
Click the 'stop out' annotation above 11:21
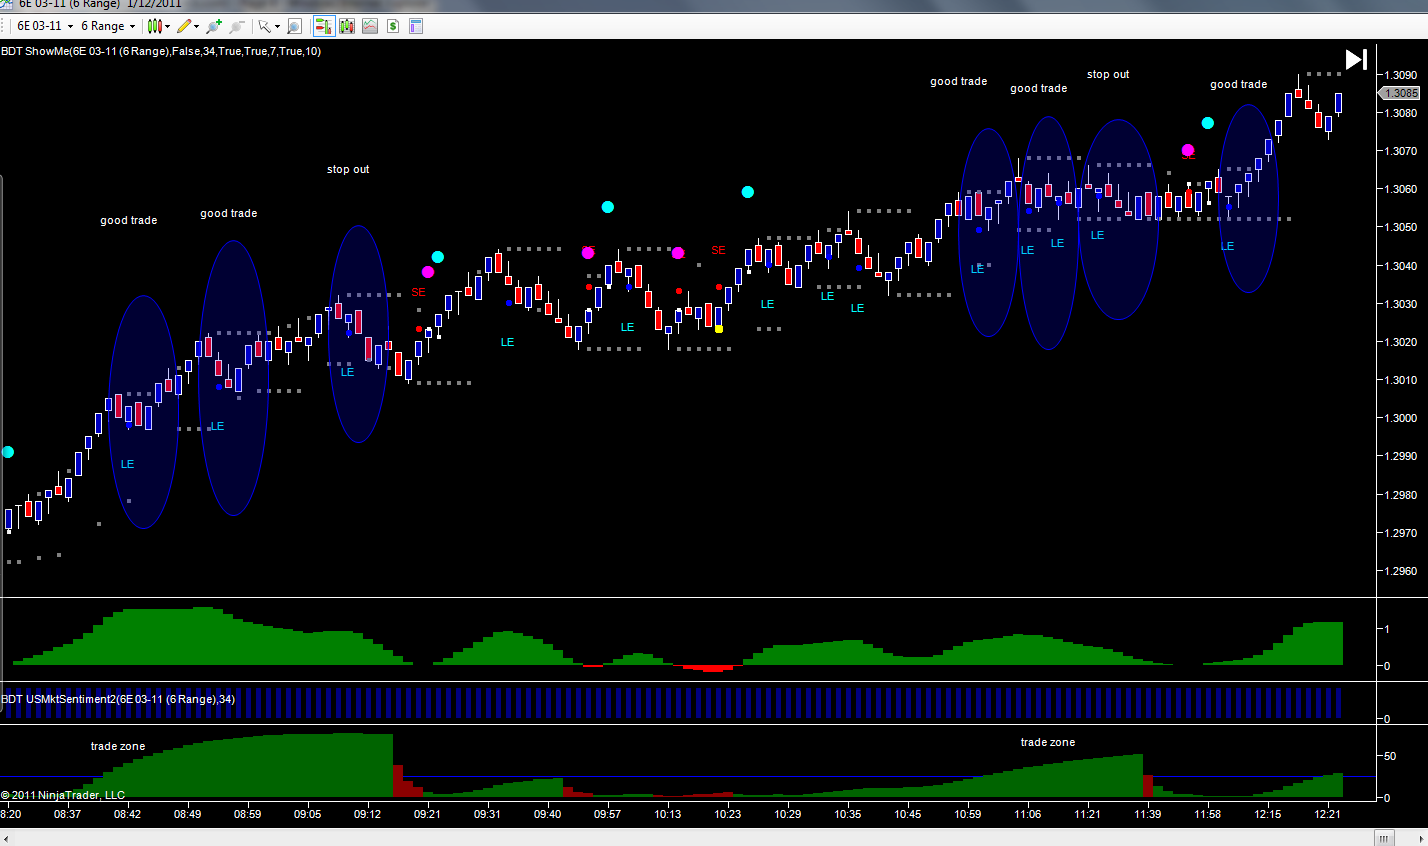click(1108, 74)
